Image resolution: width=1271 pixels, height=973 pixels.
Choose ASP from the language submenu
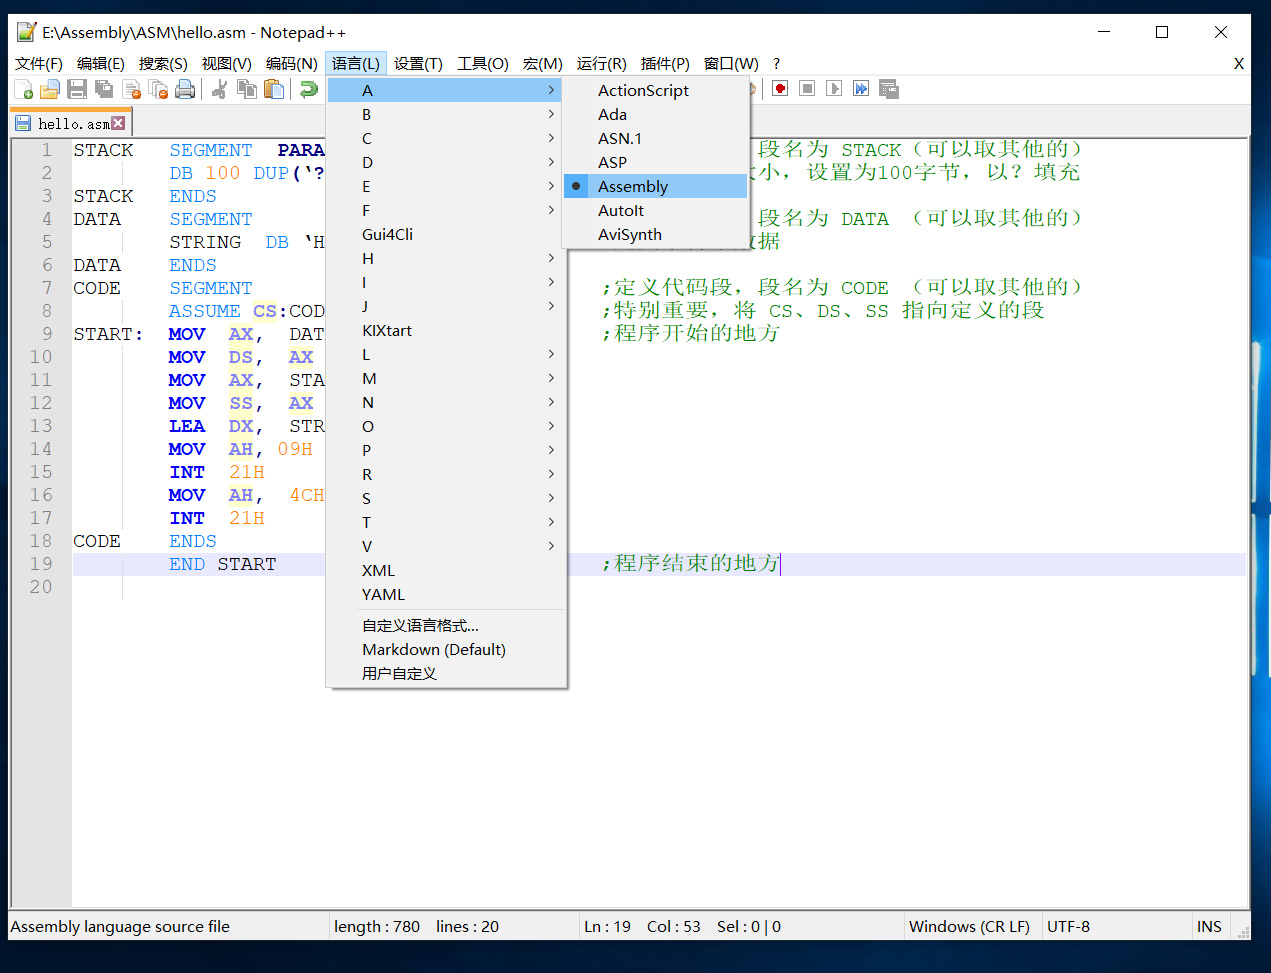(x=656, y=162)
